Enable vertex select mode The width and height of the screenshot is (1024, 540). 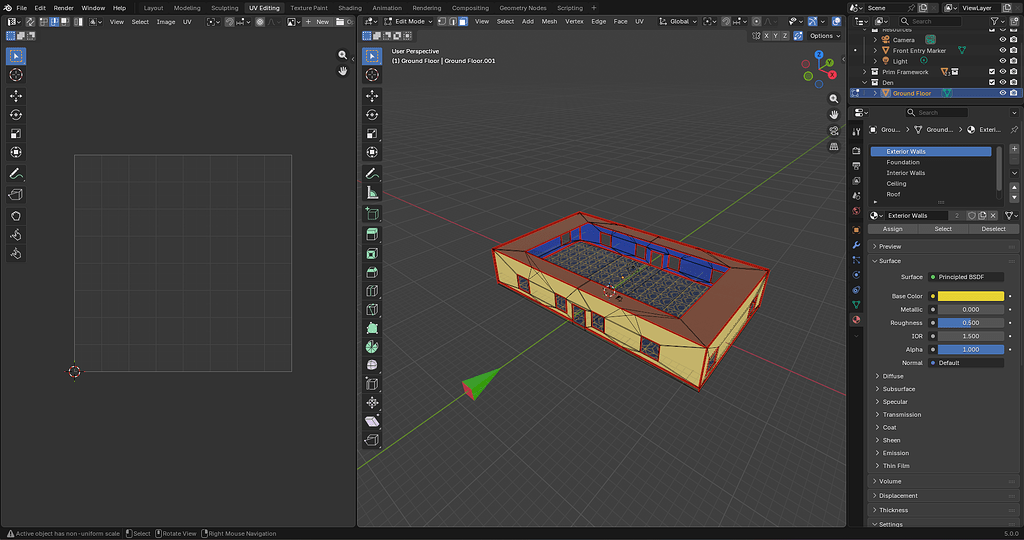[442, 22]
